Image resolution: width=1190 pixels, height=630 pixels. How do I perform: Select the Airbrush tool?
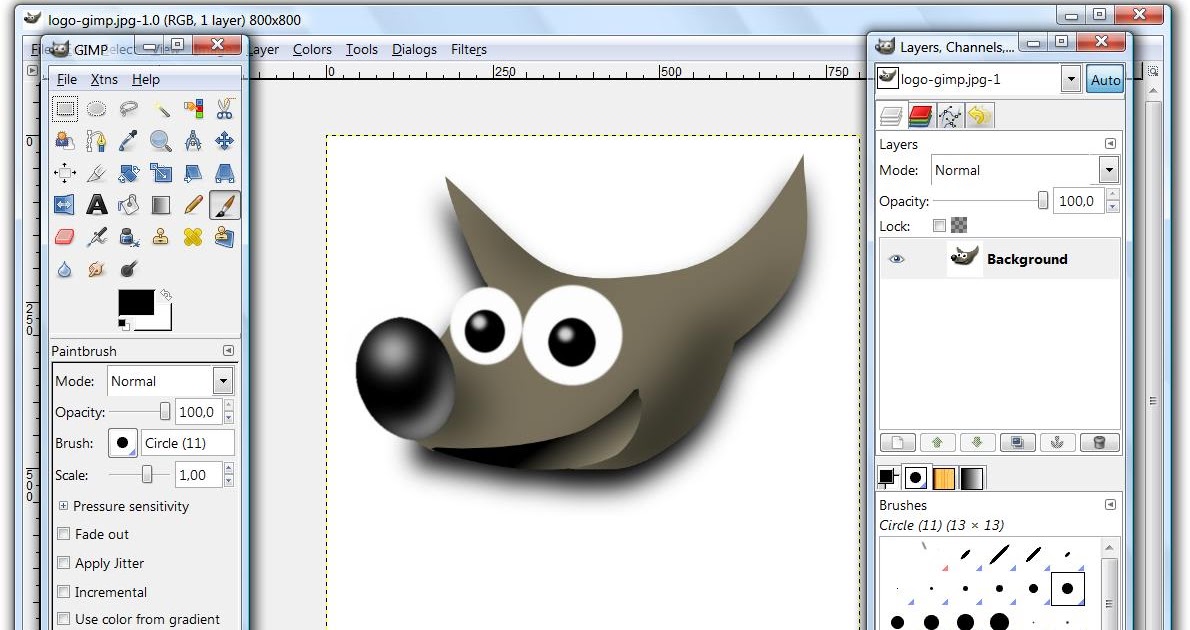point(96,237)
